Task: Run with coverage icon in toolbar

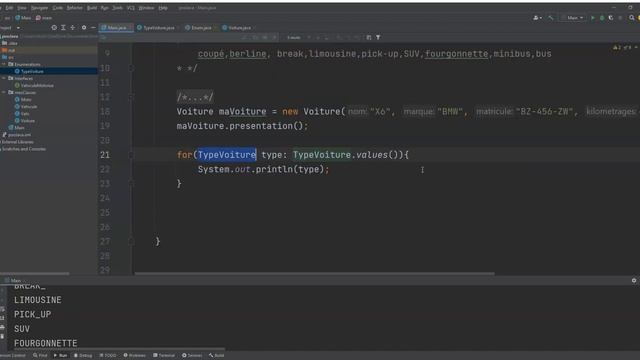Action: point(611,18)
